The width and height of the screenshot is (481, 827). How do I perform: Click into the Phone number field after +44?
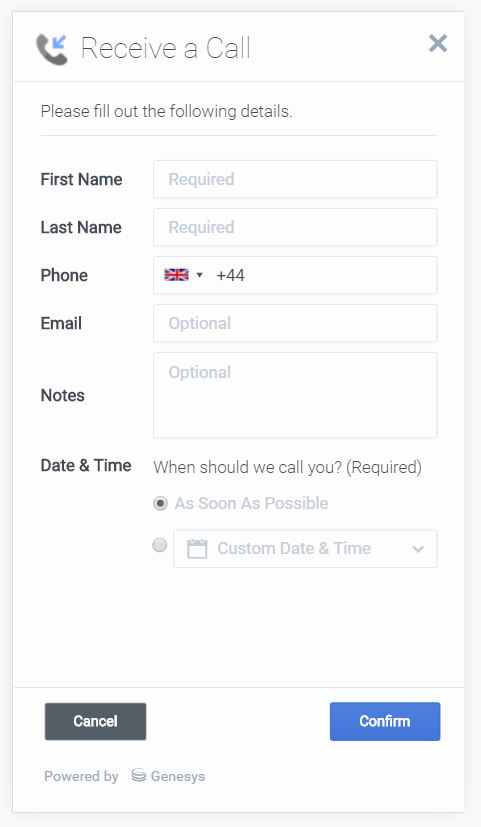tap(338, 275)
